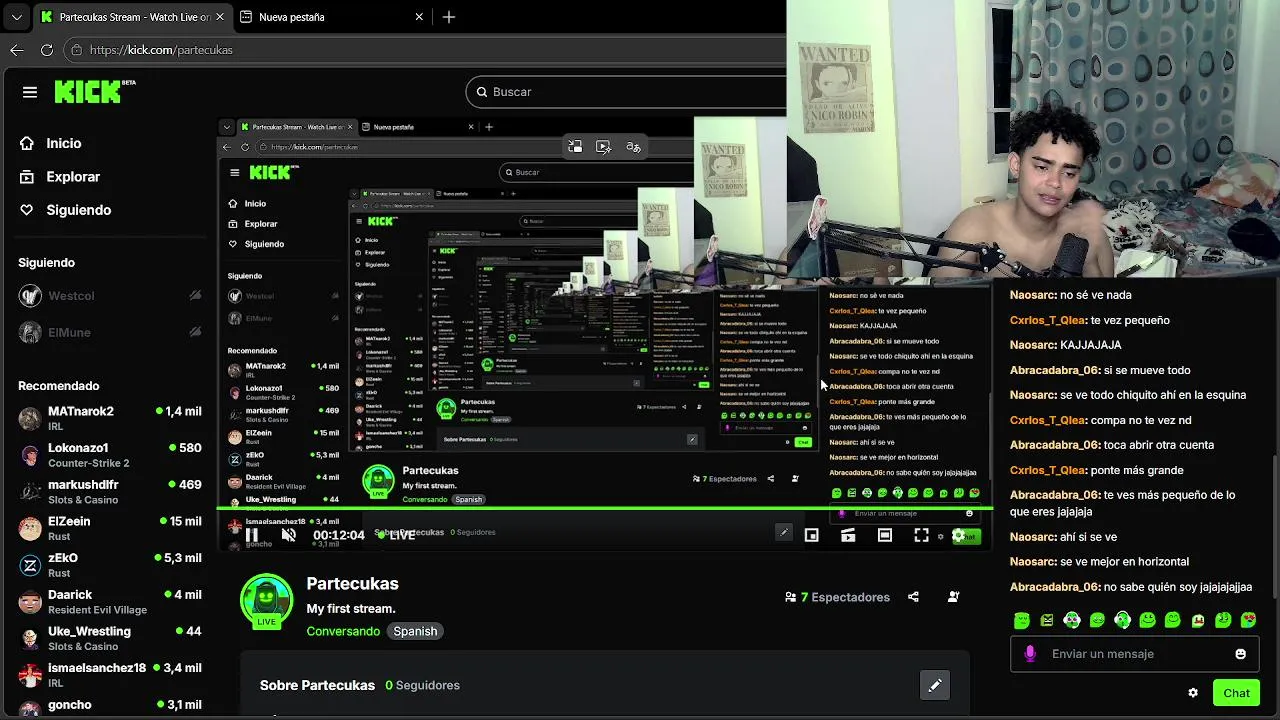Open Explorar in the sidebar

[73, 176]
